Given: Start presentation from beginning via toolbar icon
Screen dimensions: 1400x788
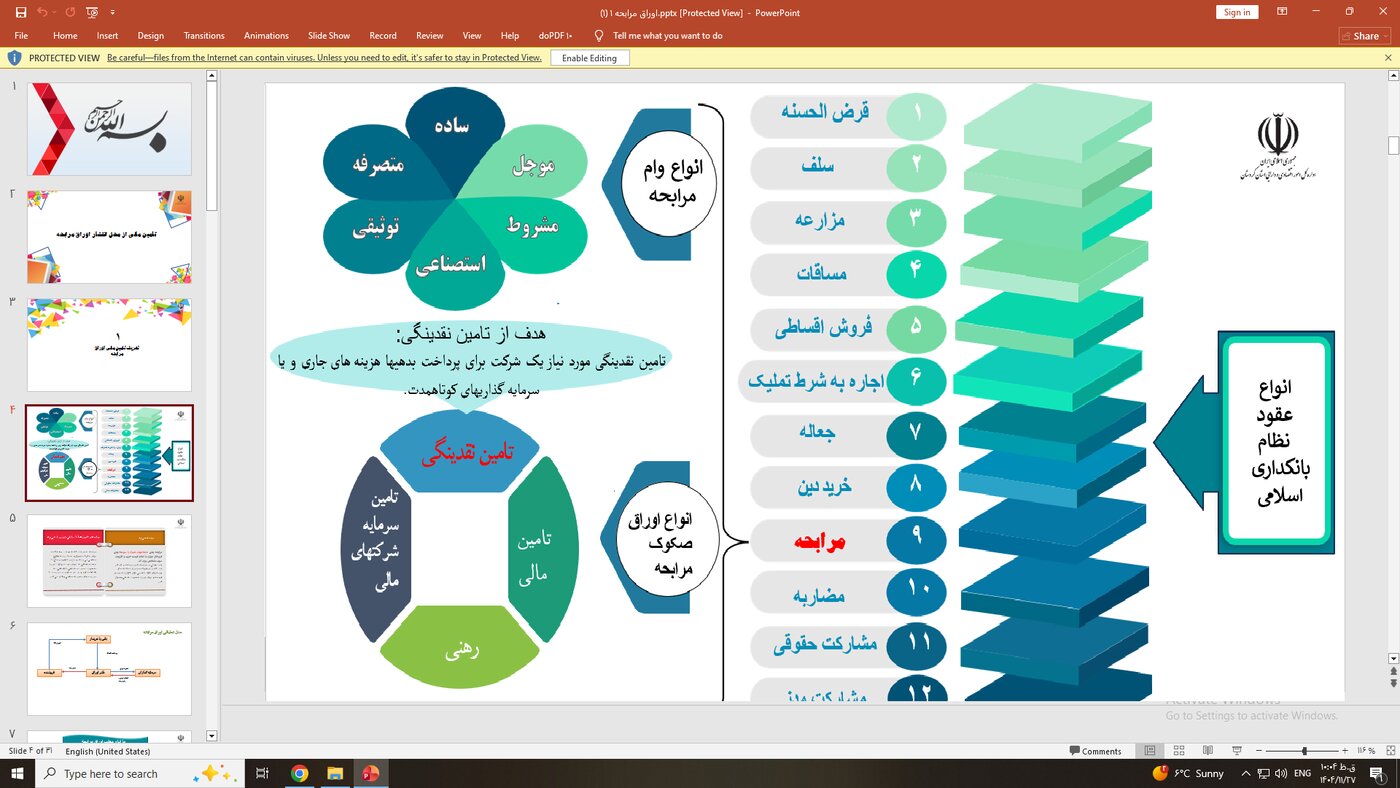Looking at the screenshot, I should click(92, 12).
